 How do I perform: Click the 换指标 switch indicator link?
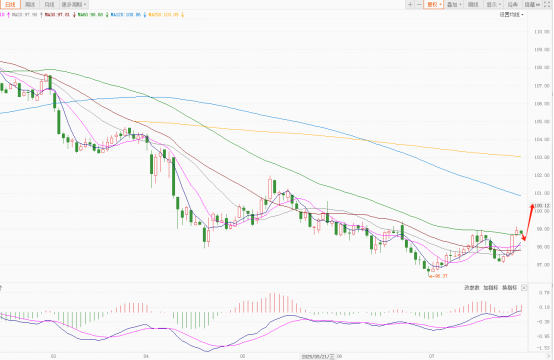click(x=509, y=288)
